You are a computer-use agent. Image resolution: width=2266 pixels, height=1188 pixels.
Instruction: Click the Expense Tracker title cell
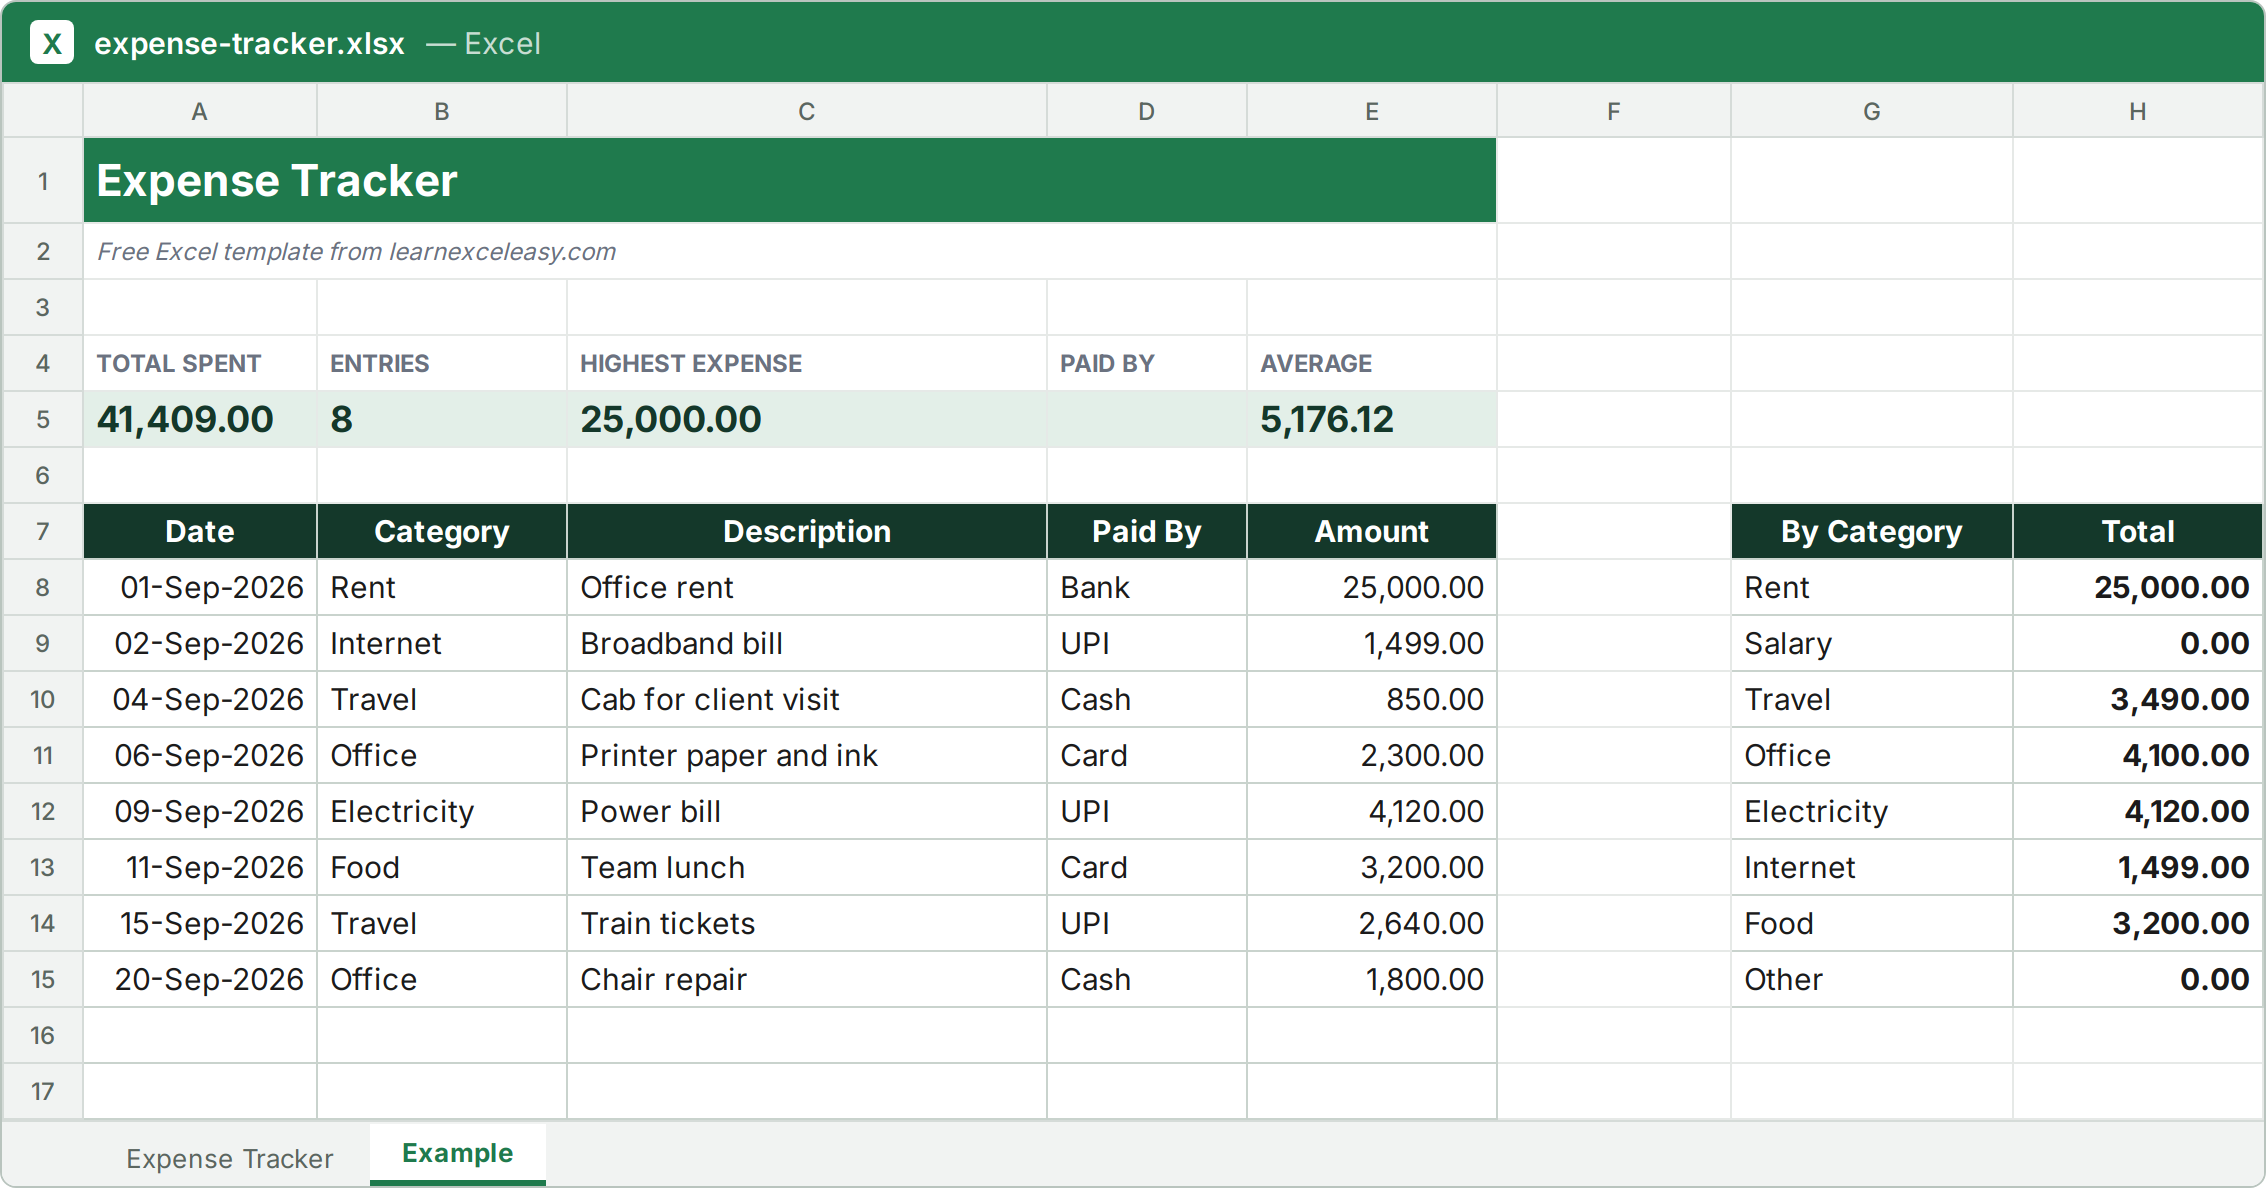point(790,181)
